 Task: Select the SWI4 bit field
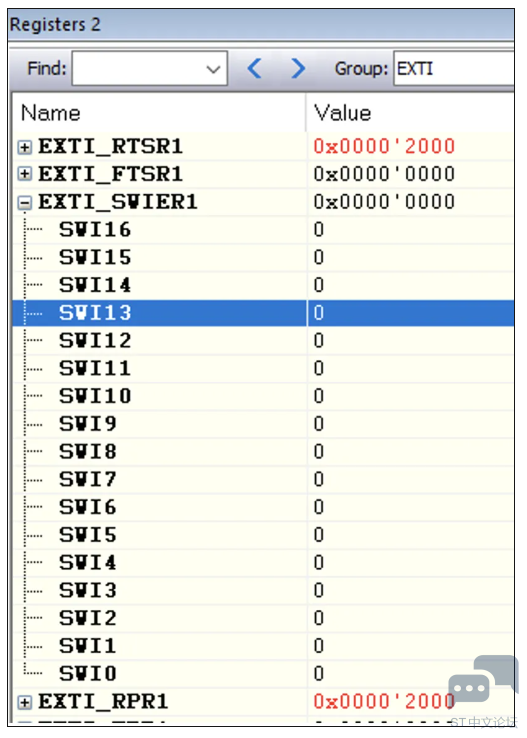[88, 563]
